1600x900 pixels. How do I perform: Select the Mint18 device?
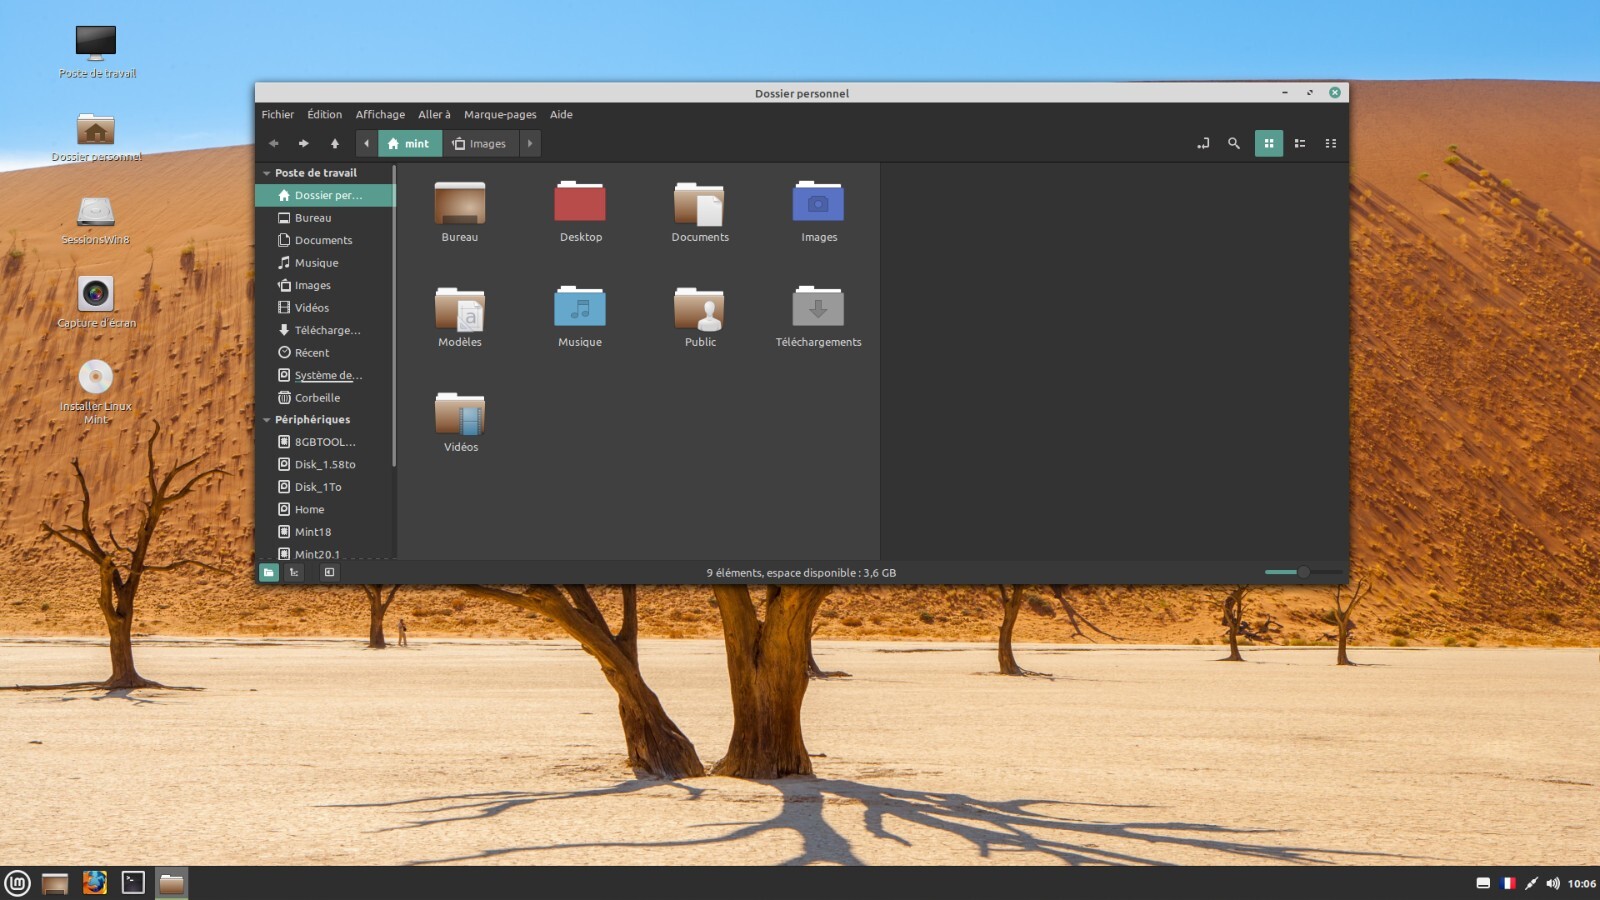325,532
